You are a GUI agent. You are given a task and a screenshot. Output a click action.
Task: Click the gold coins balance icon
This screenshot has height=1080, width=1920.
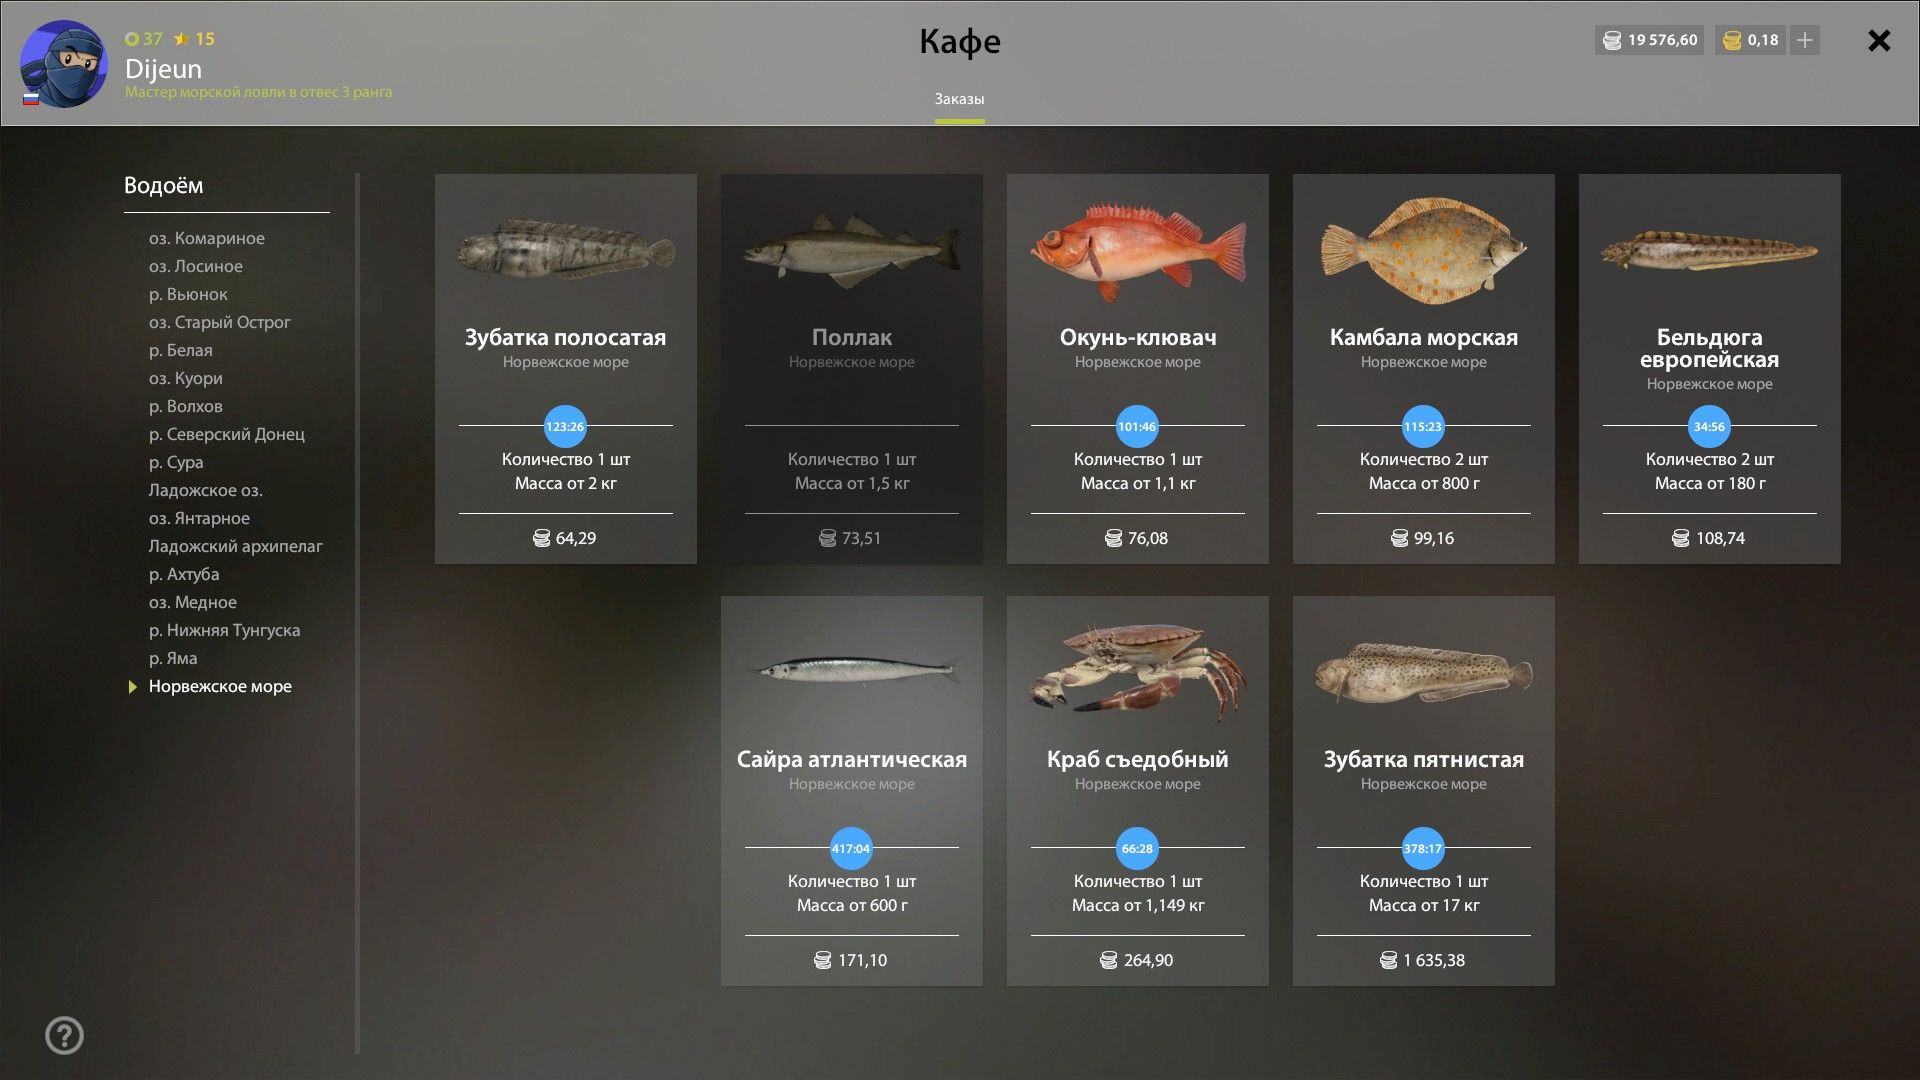(1733, 40)
